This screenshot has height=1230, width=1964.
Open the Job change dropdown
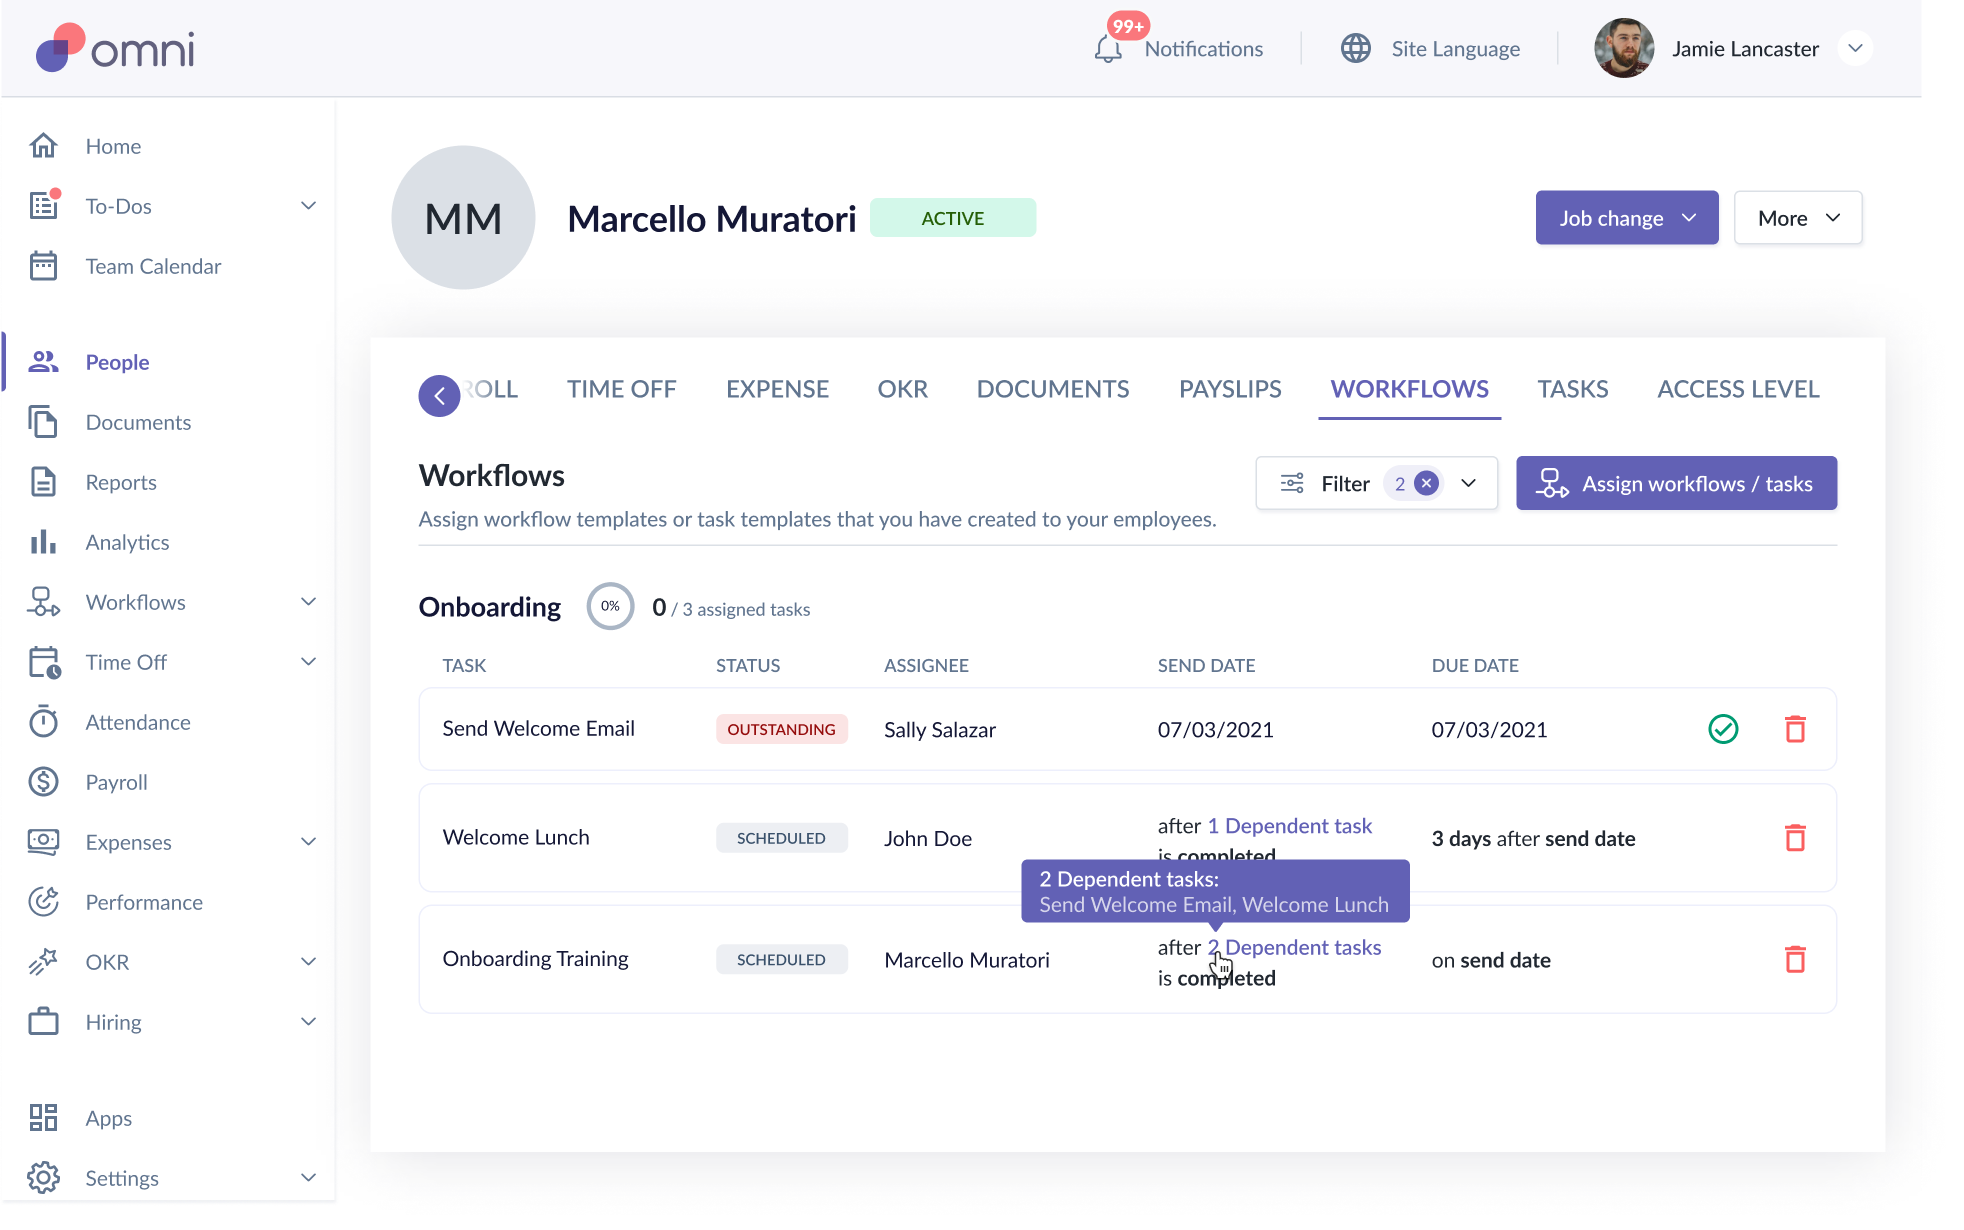click(x=1626, y=218)
